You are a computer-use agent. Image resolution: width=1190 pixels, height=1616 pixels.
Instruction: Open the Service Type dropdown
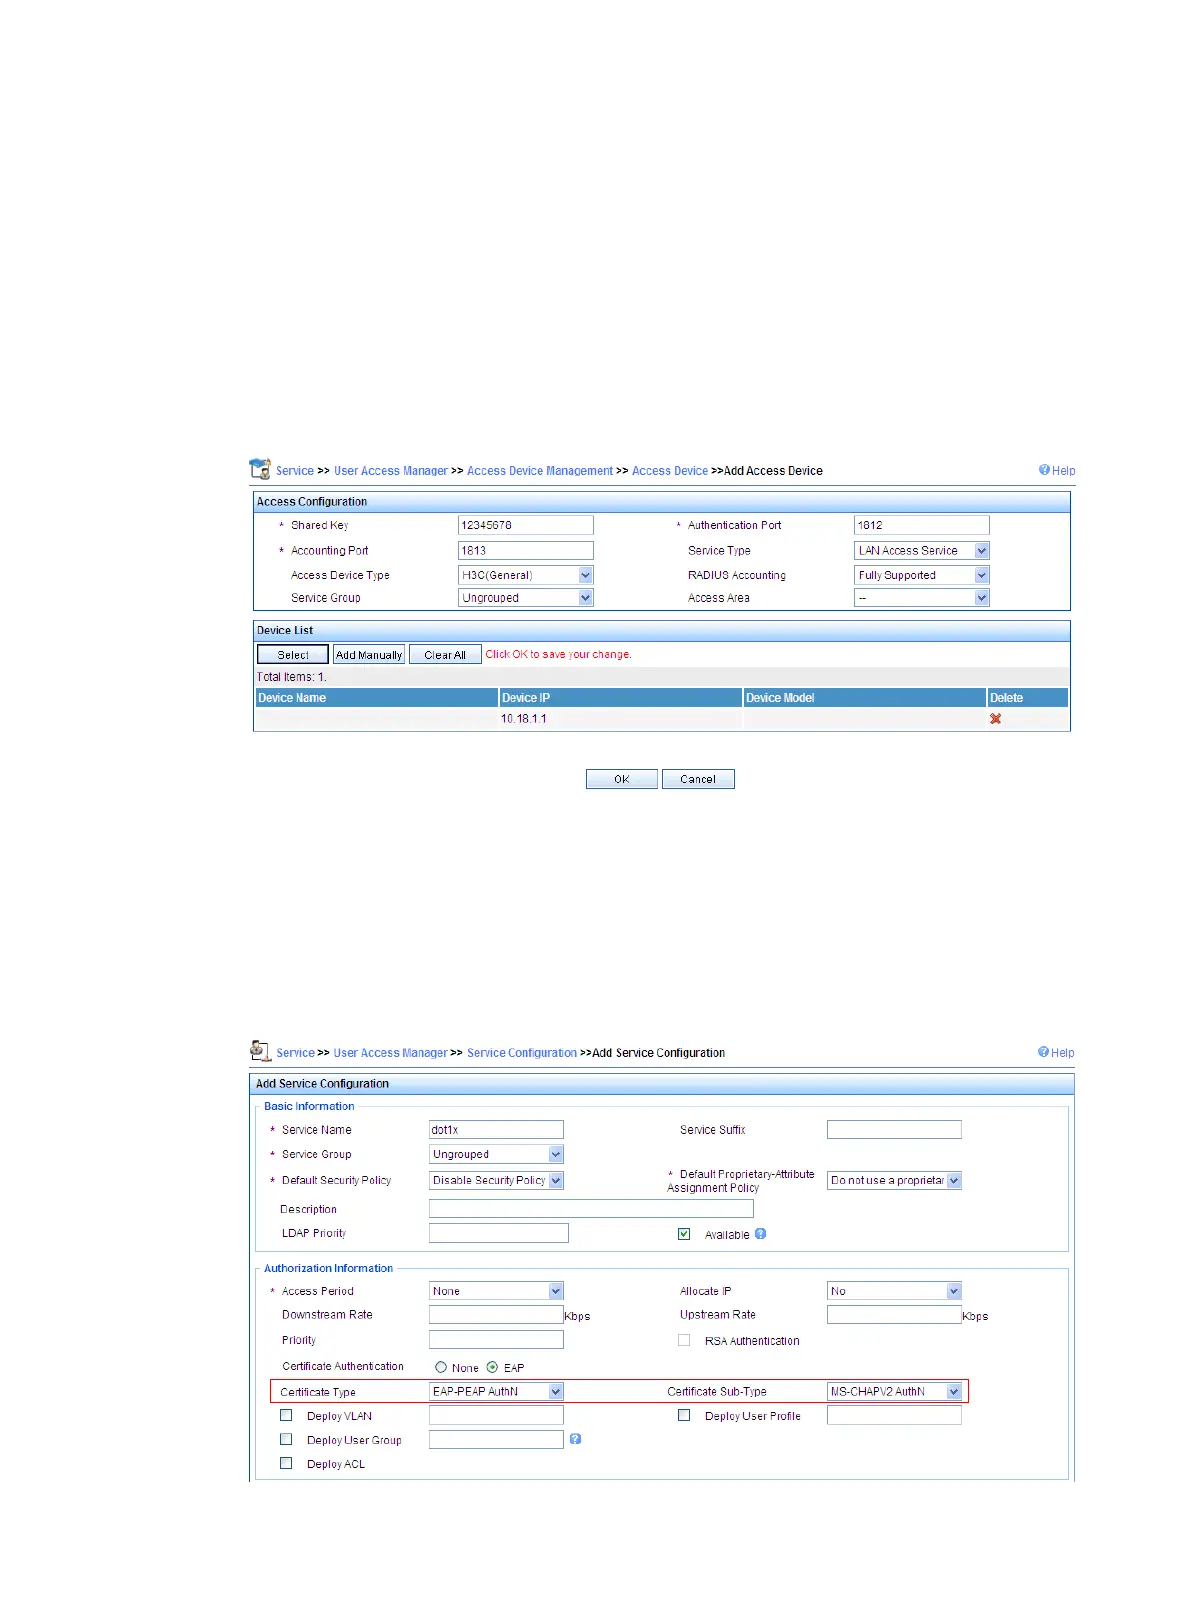click(x=922, y=551)
